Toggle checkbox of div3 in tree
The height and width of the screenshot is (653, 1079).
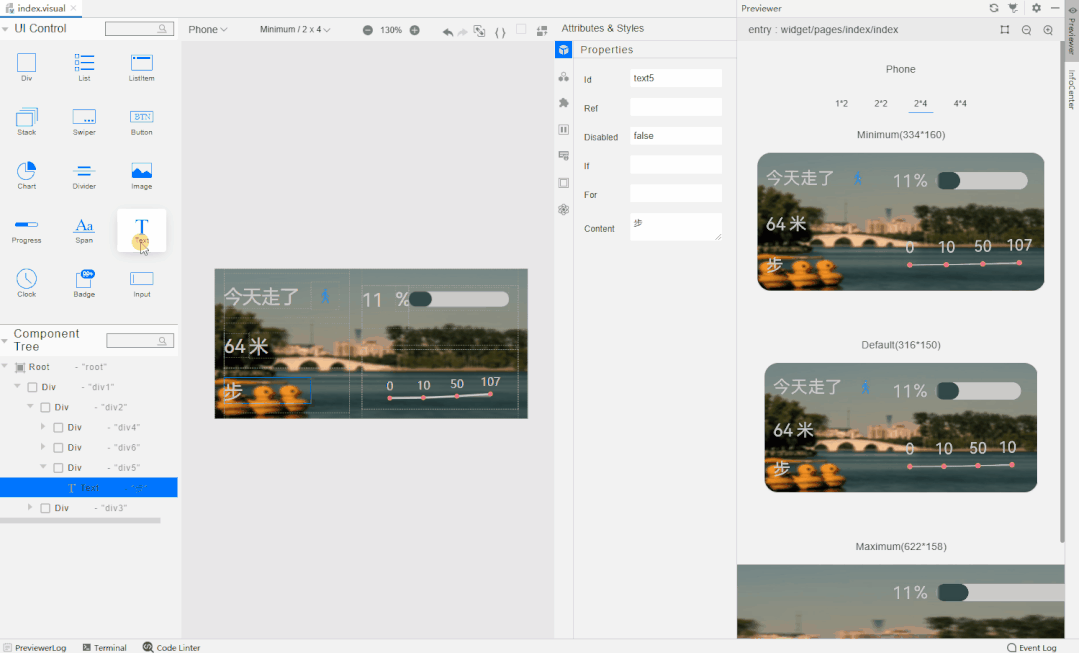(x=45, y=508)
